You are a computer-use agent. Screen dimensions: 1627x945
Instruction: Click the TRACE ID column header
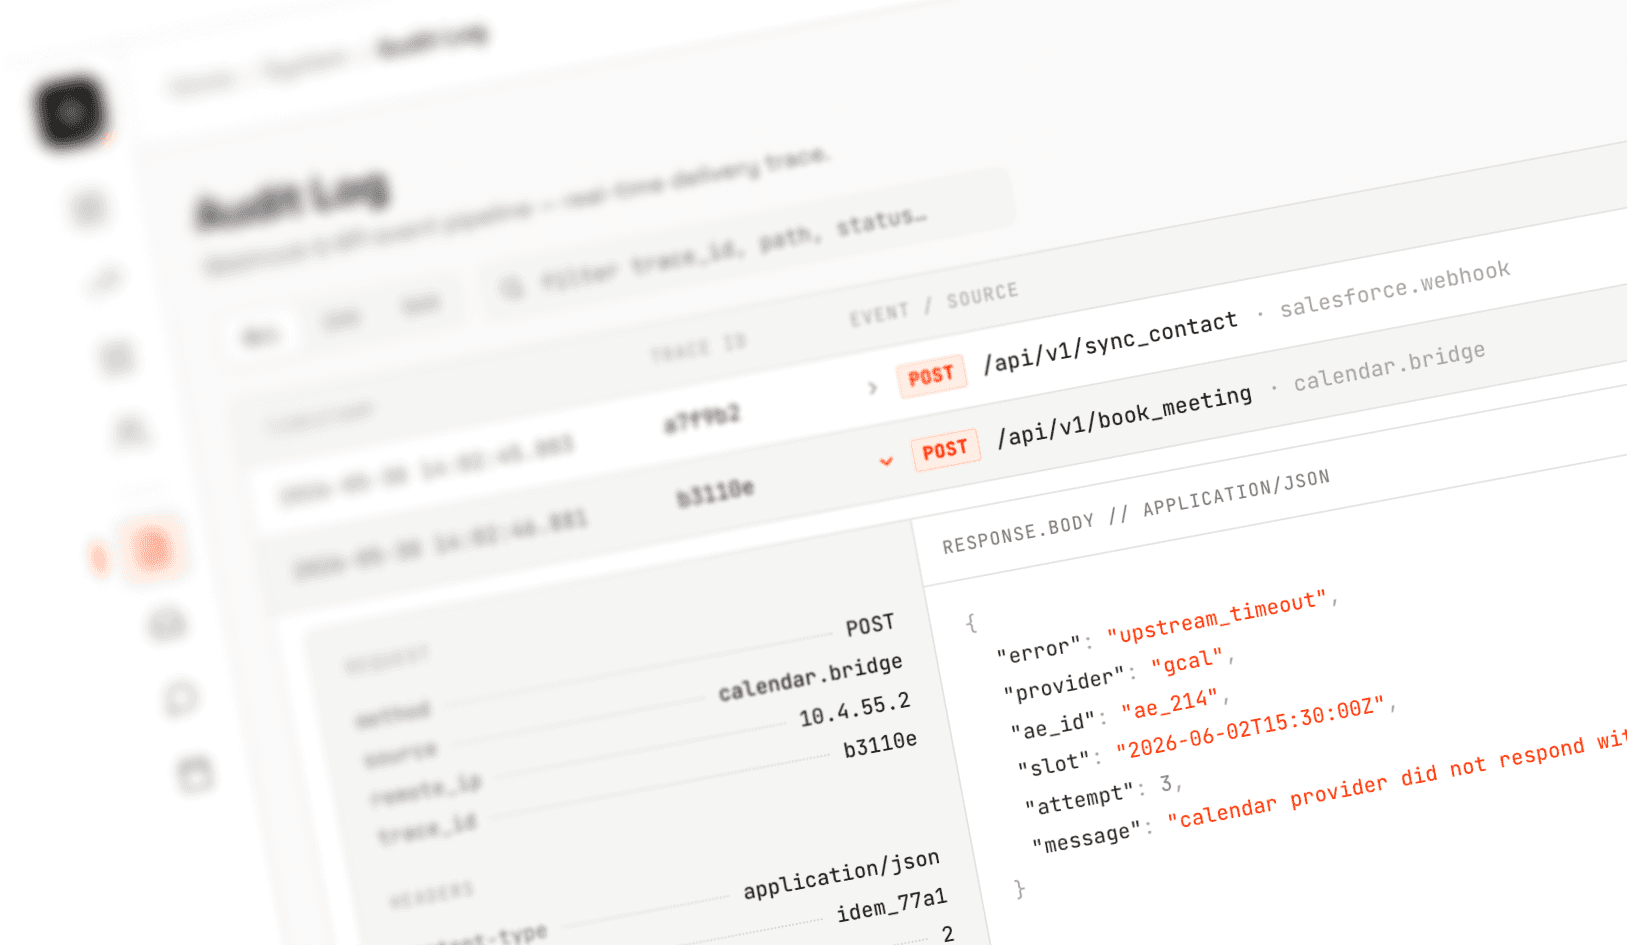coord(698,348)
